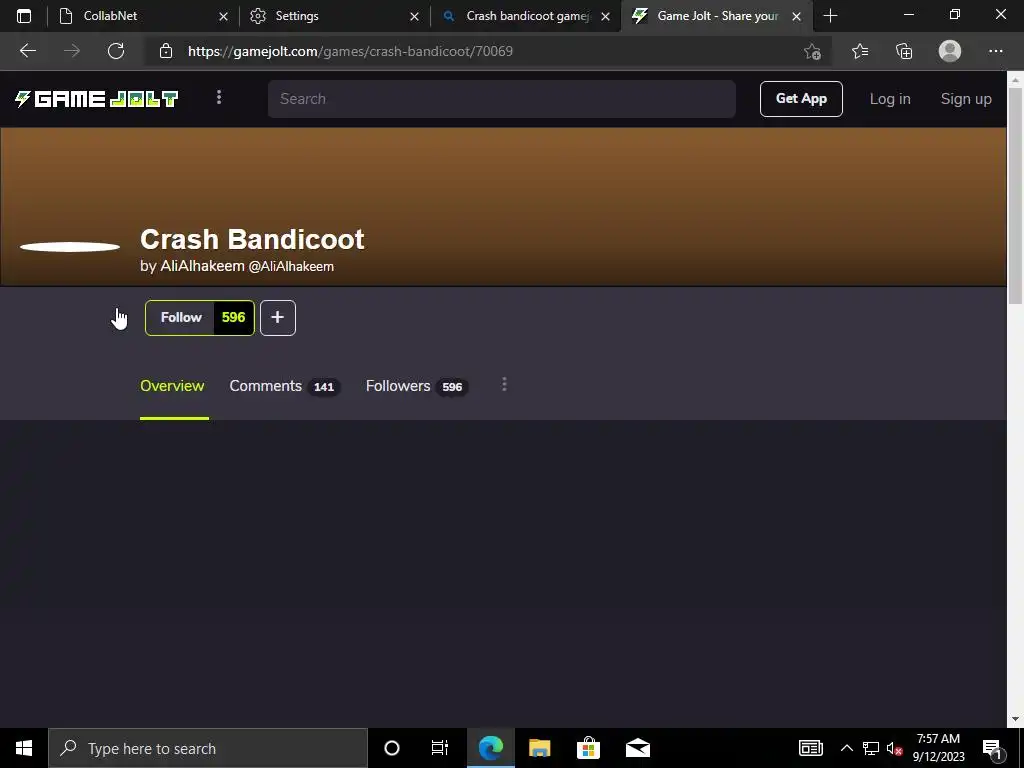Open Cortana from the taskbar
The width and height of the screenshot is (1024, 768).
point(392,748)
